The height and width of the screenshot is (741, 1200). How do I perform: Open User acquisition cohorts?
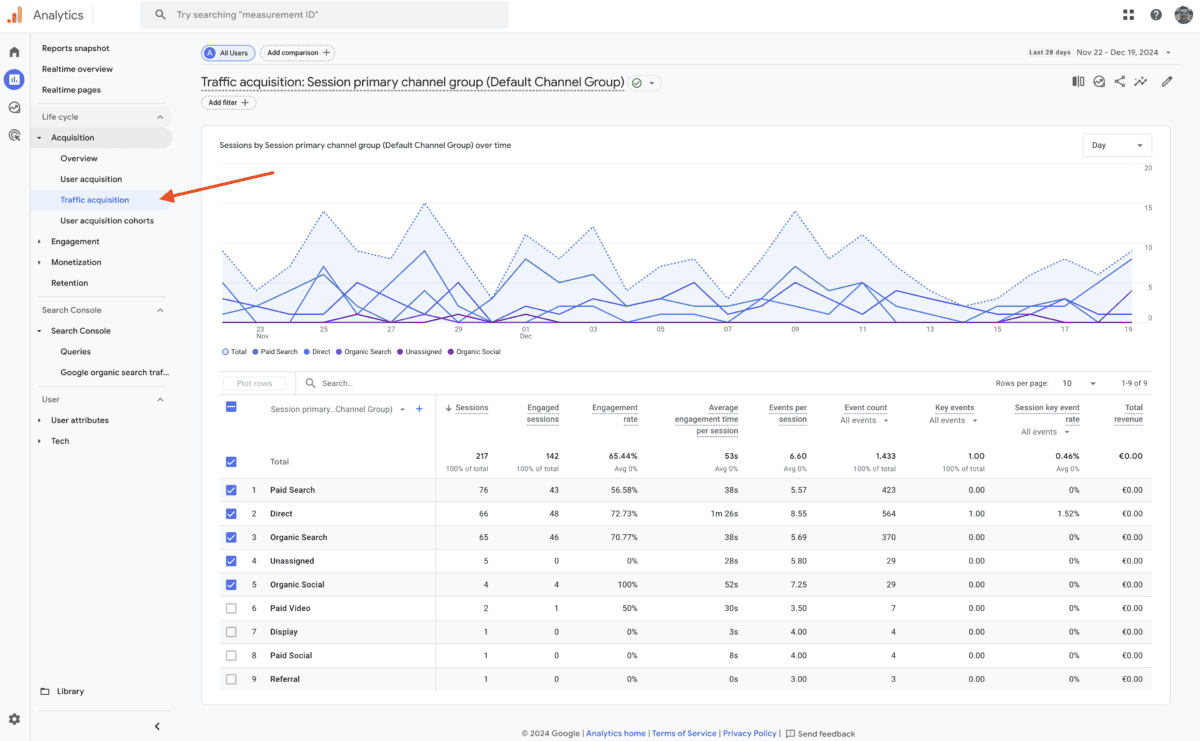click(107, 220)
